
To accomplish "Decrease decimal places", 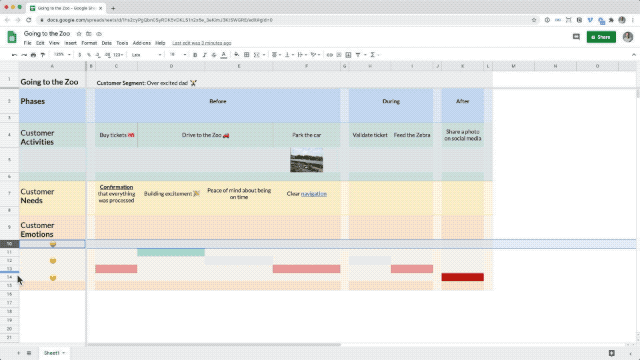I will click(98, 55).
